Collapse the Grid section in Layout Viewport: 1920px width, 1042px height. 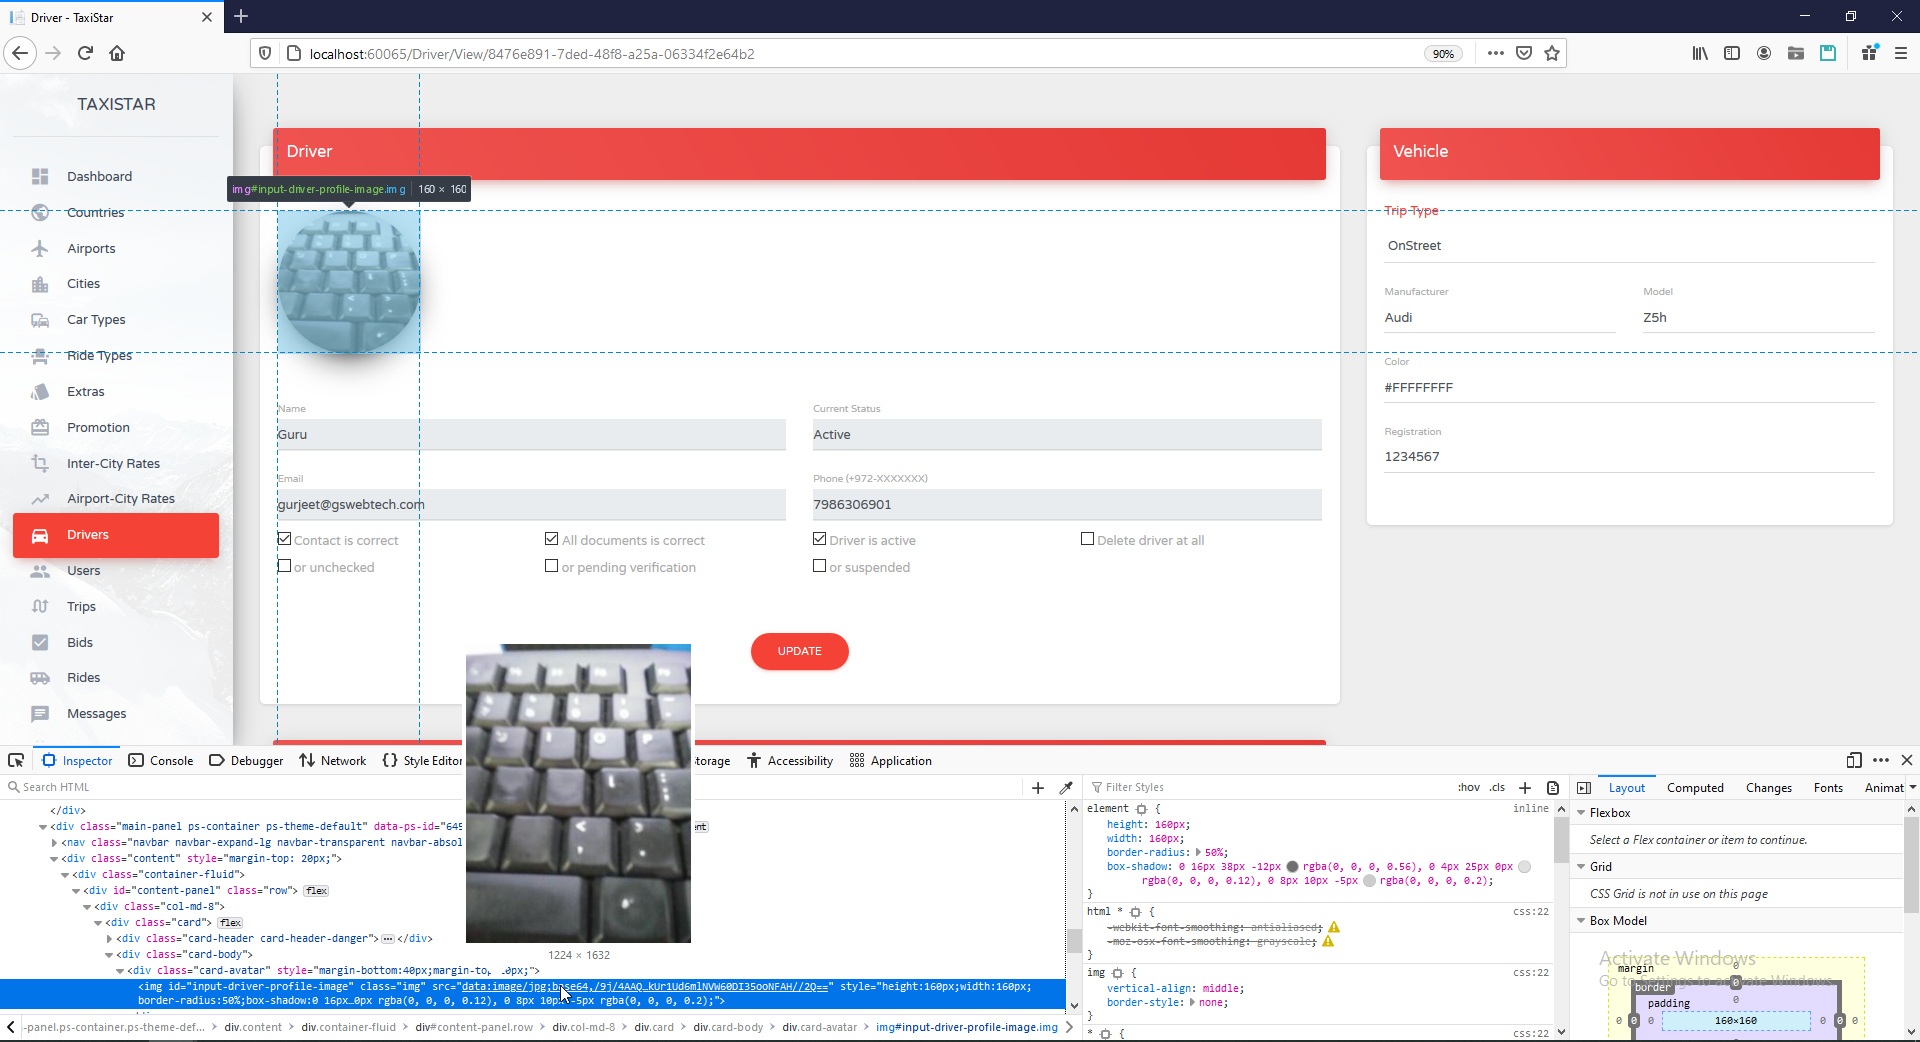coord(1581,867)
